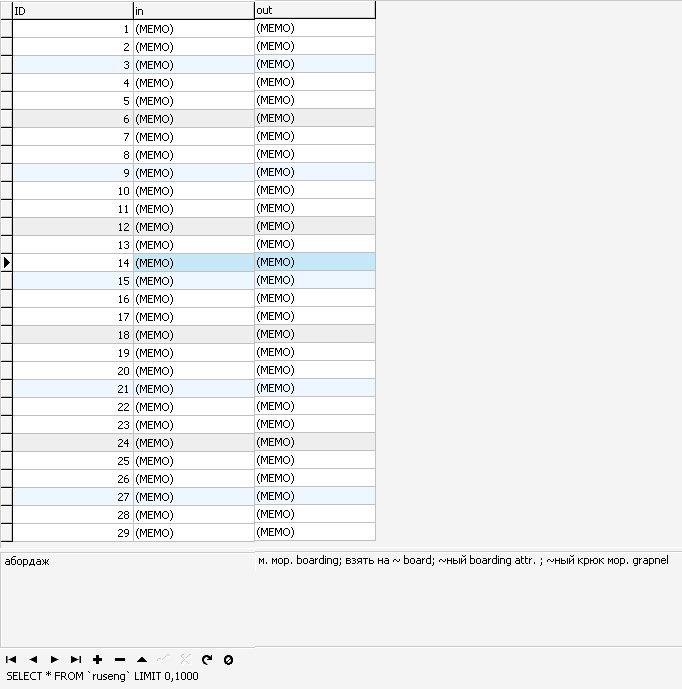Screen dimensions: 682x689
Task: Click the row indicator for row 29
Action: [x=6, y=533]
